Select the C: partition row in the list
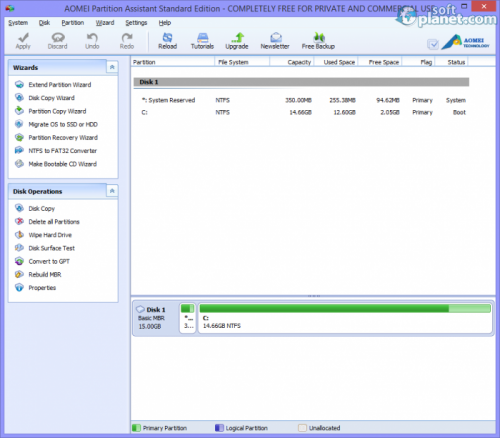Image resolution: width=500 pixels, height=438 pixels. tap(301, 113)
